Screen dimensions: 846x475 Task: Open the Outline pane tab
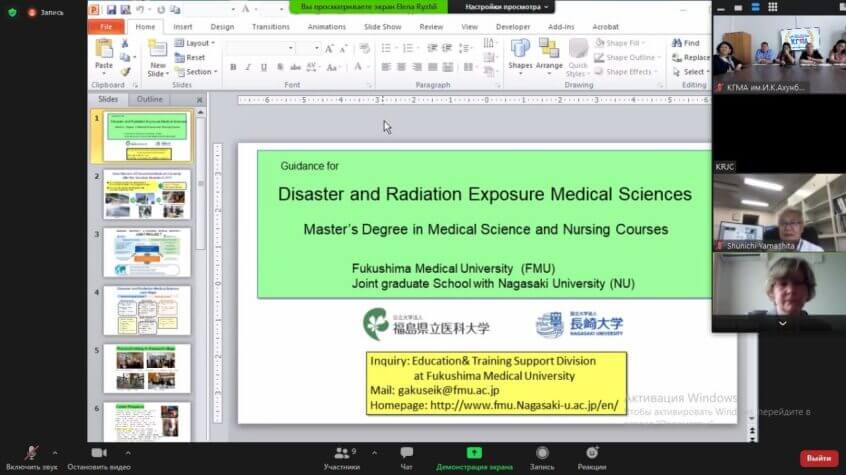click(150, 99)
